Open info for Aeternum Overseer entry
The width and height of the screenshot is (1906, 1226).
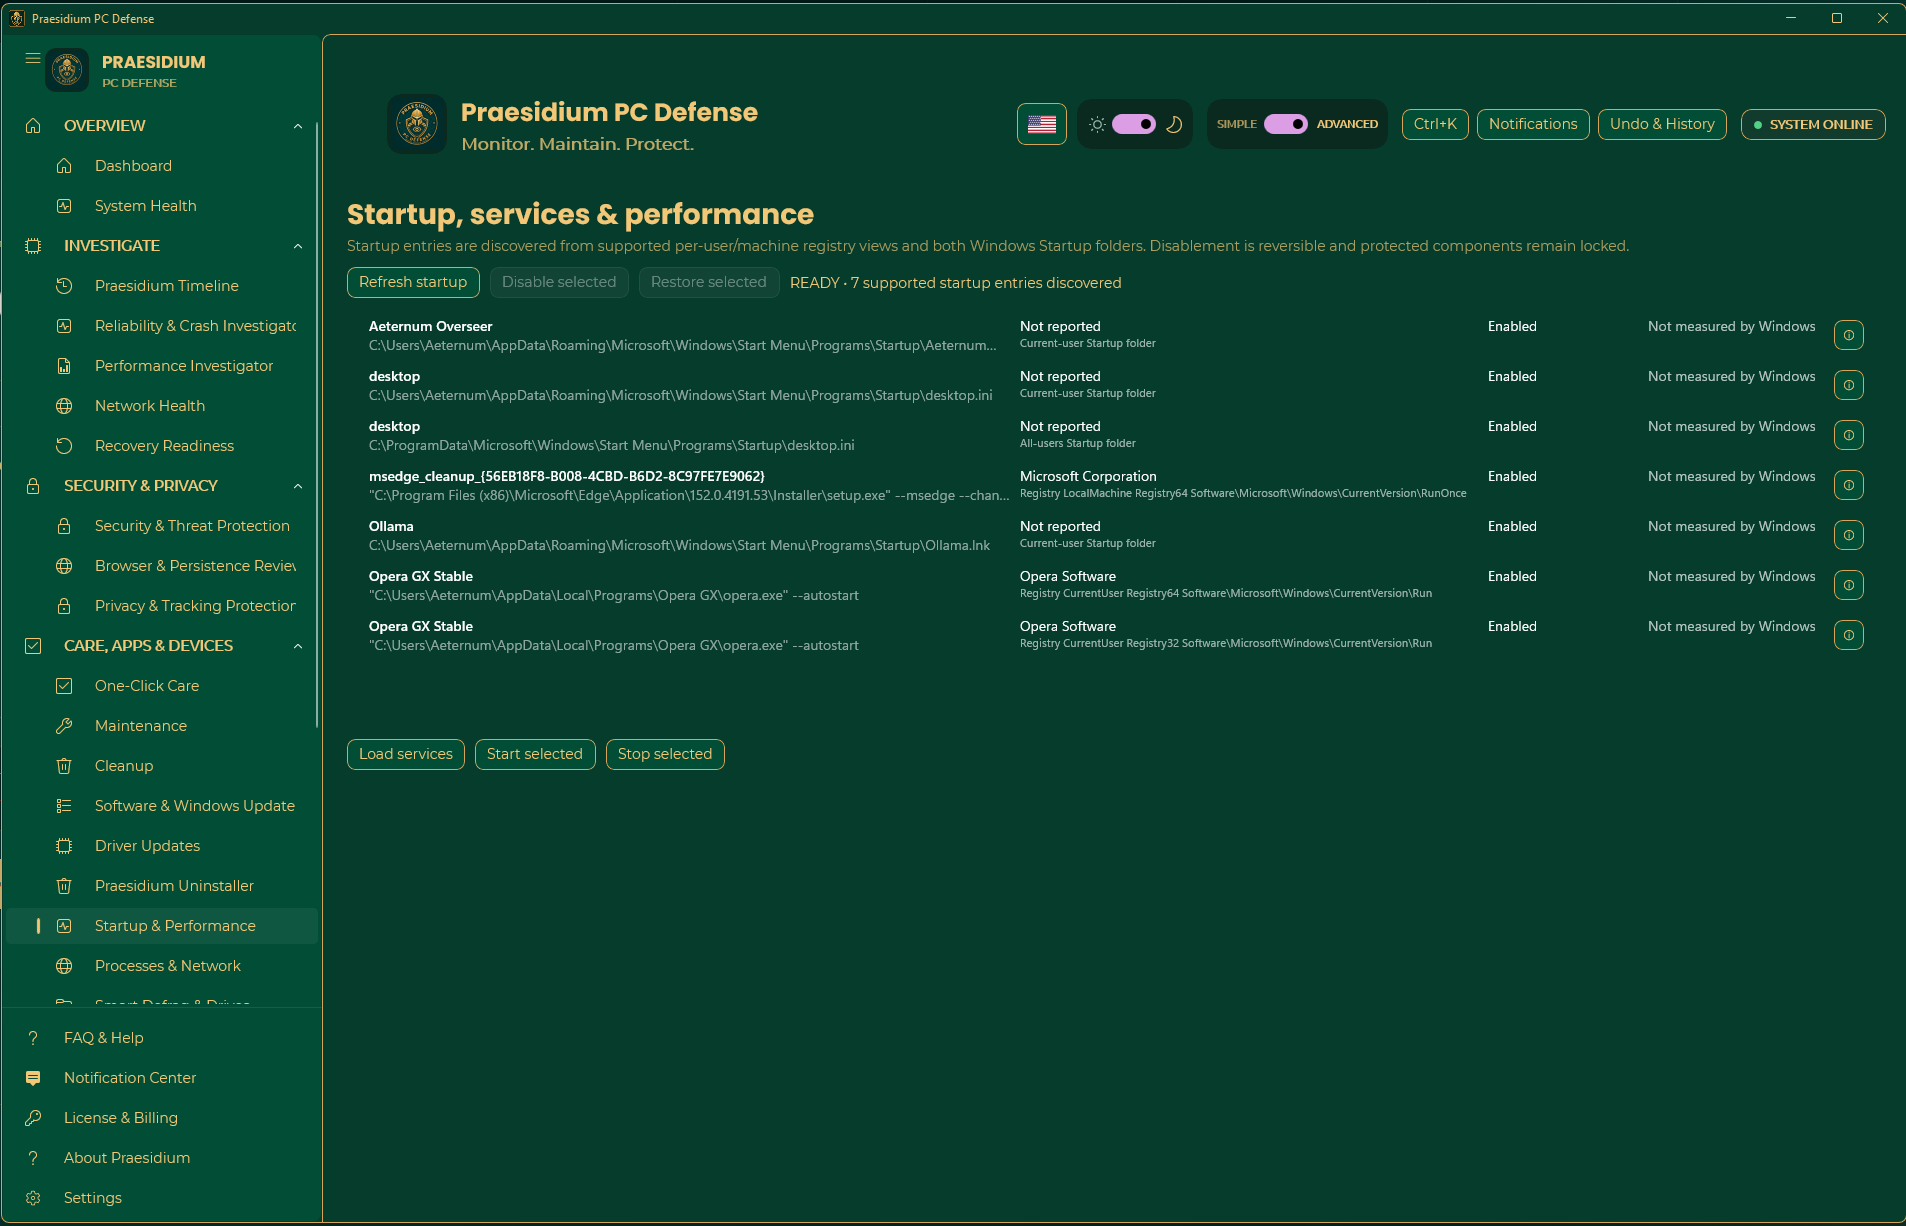coord(1849,335)
